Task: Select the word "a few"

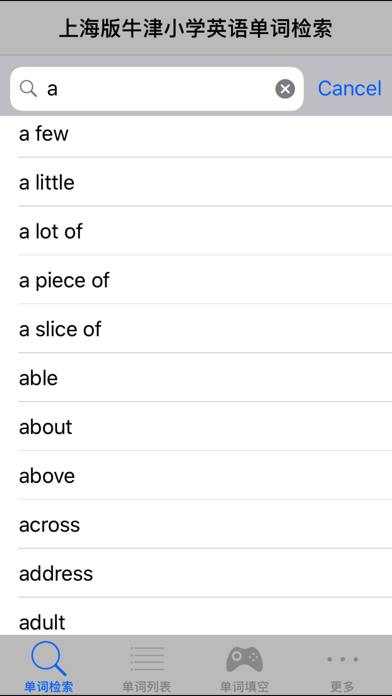Action: click(x=196, y=133)
